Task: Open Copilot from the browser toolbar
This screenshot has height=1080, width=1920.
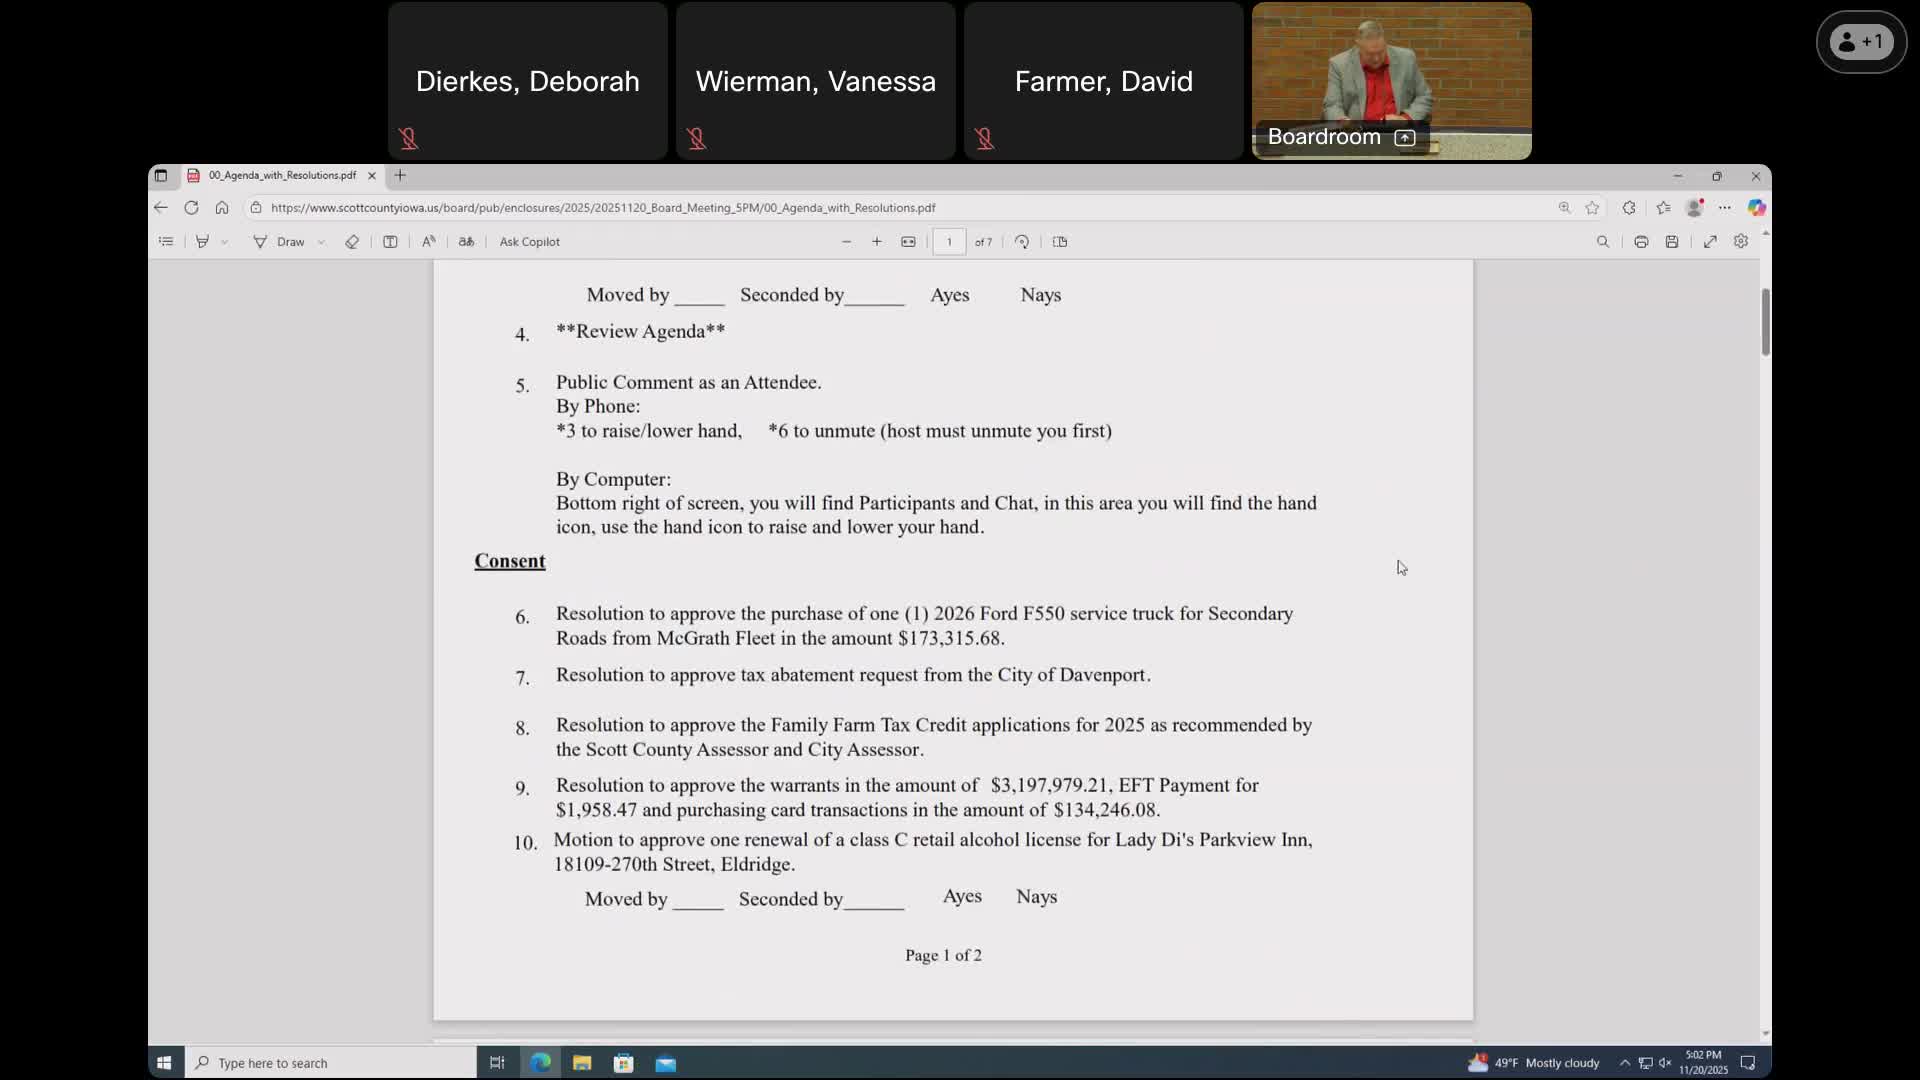Action: pyautogui.click(x=1757, y=208)
